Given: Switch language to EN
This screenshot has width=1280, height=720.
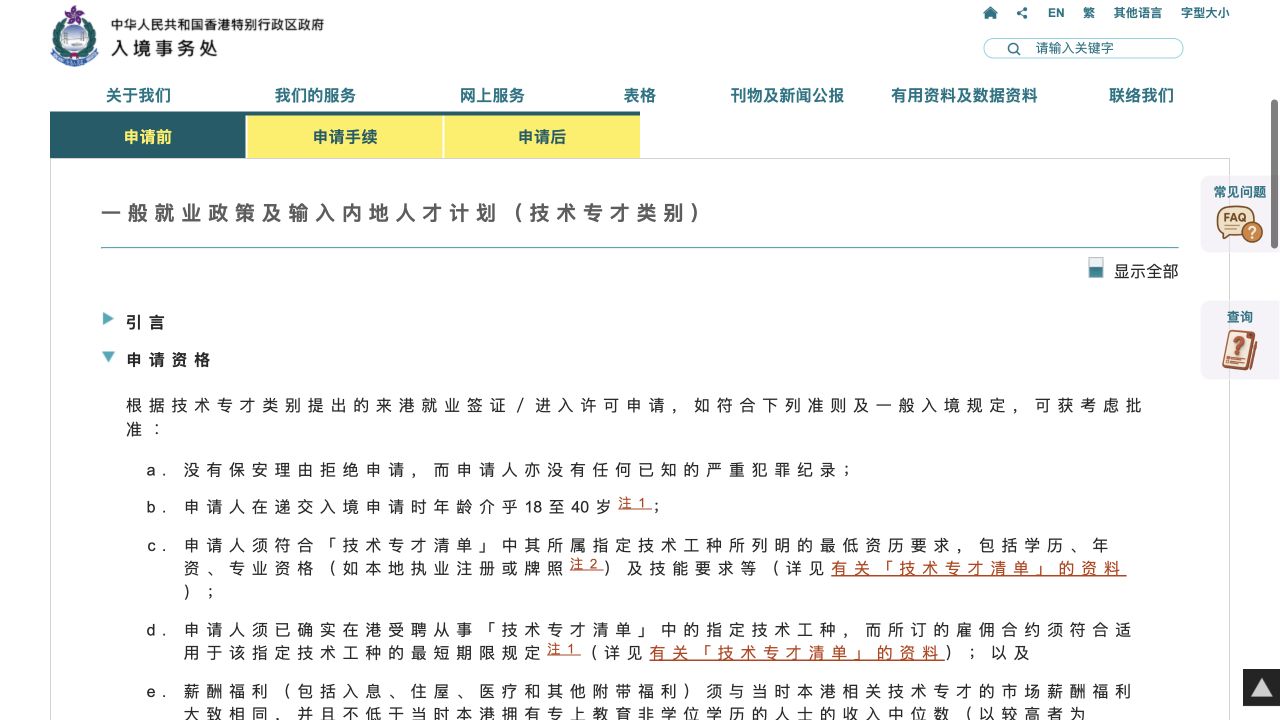Looking at the screenshot, I should click(x=1056, y=13).
